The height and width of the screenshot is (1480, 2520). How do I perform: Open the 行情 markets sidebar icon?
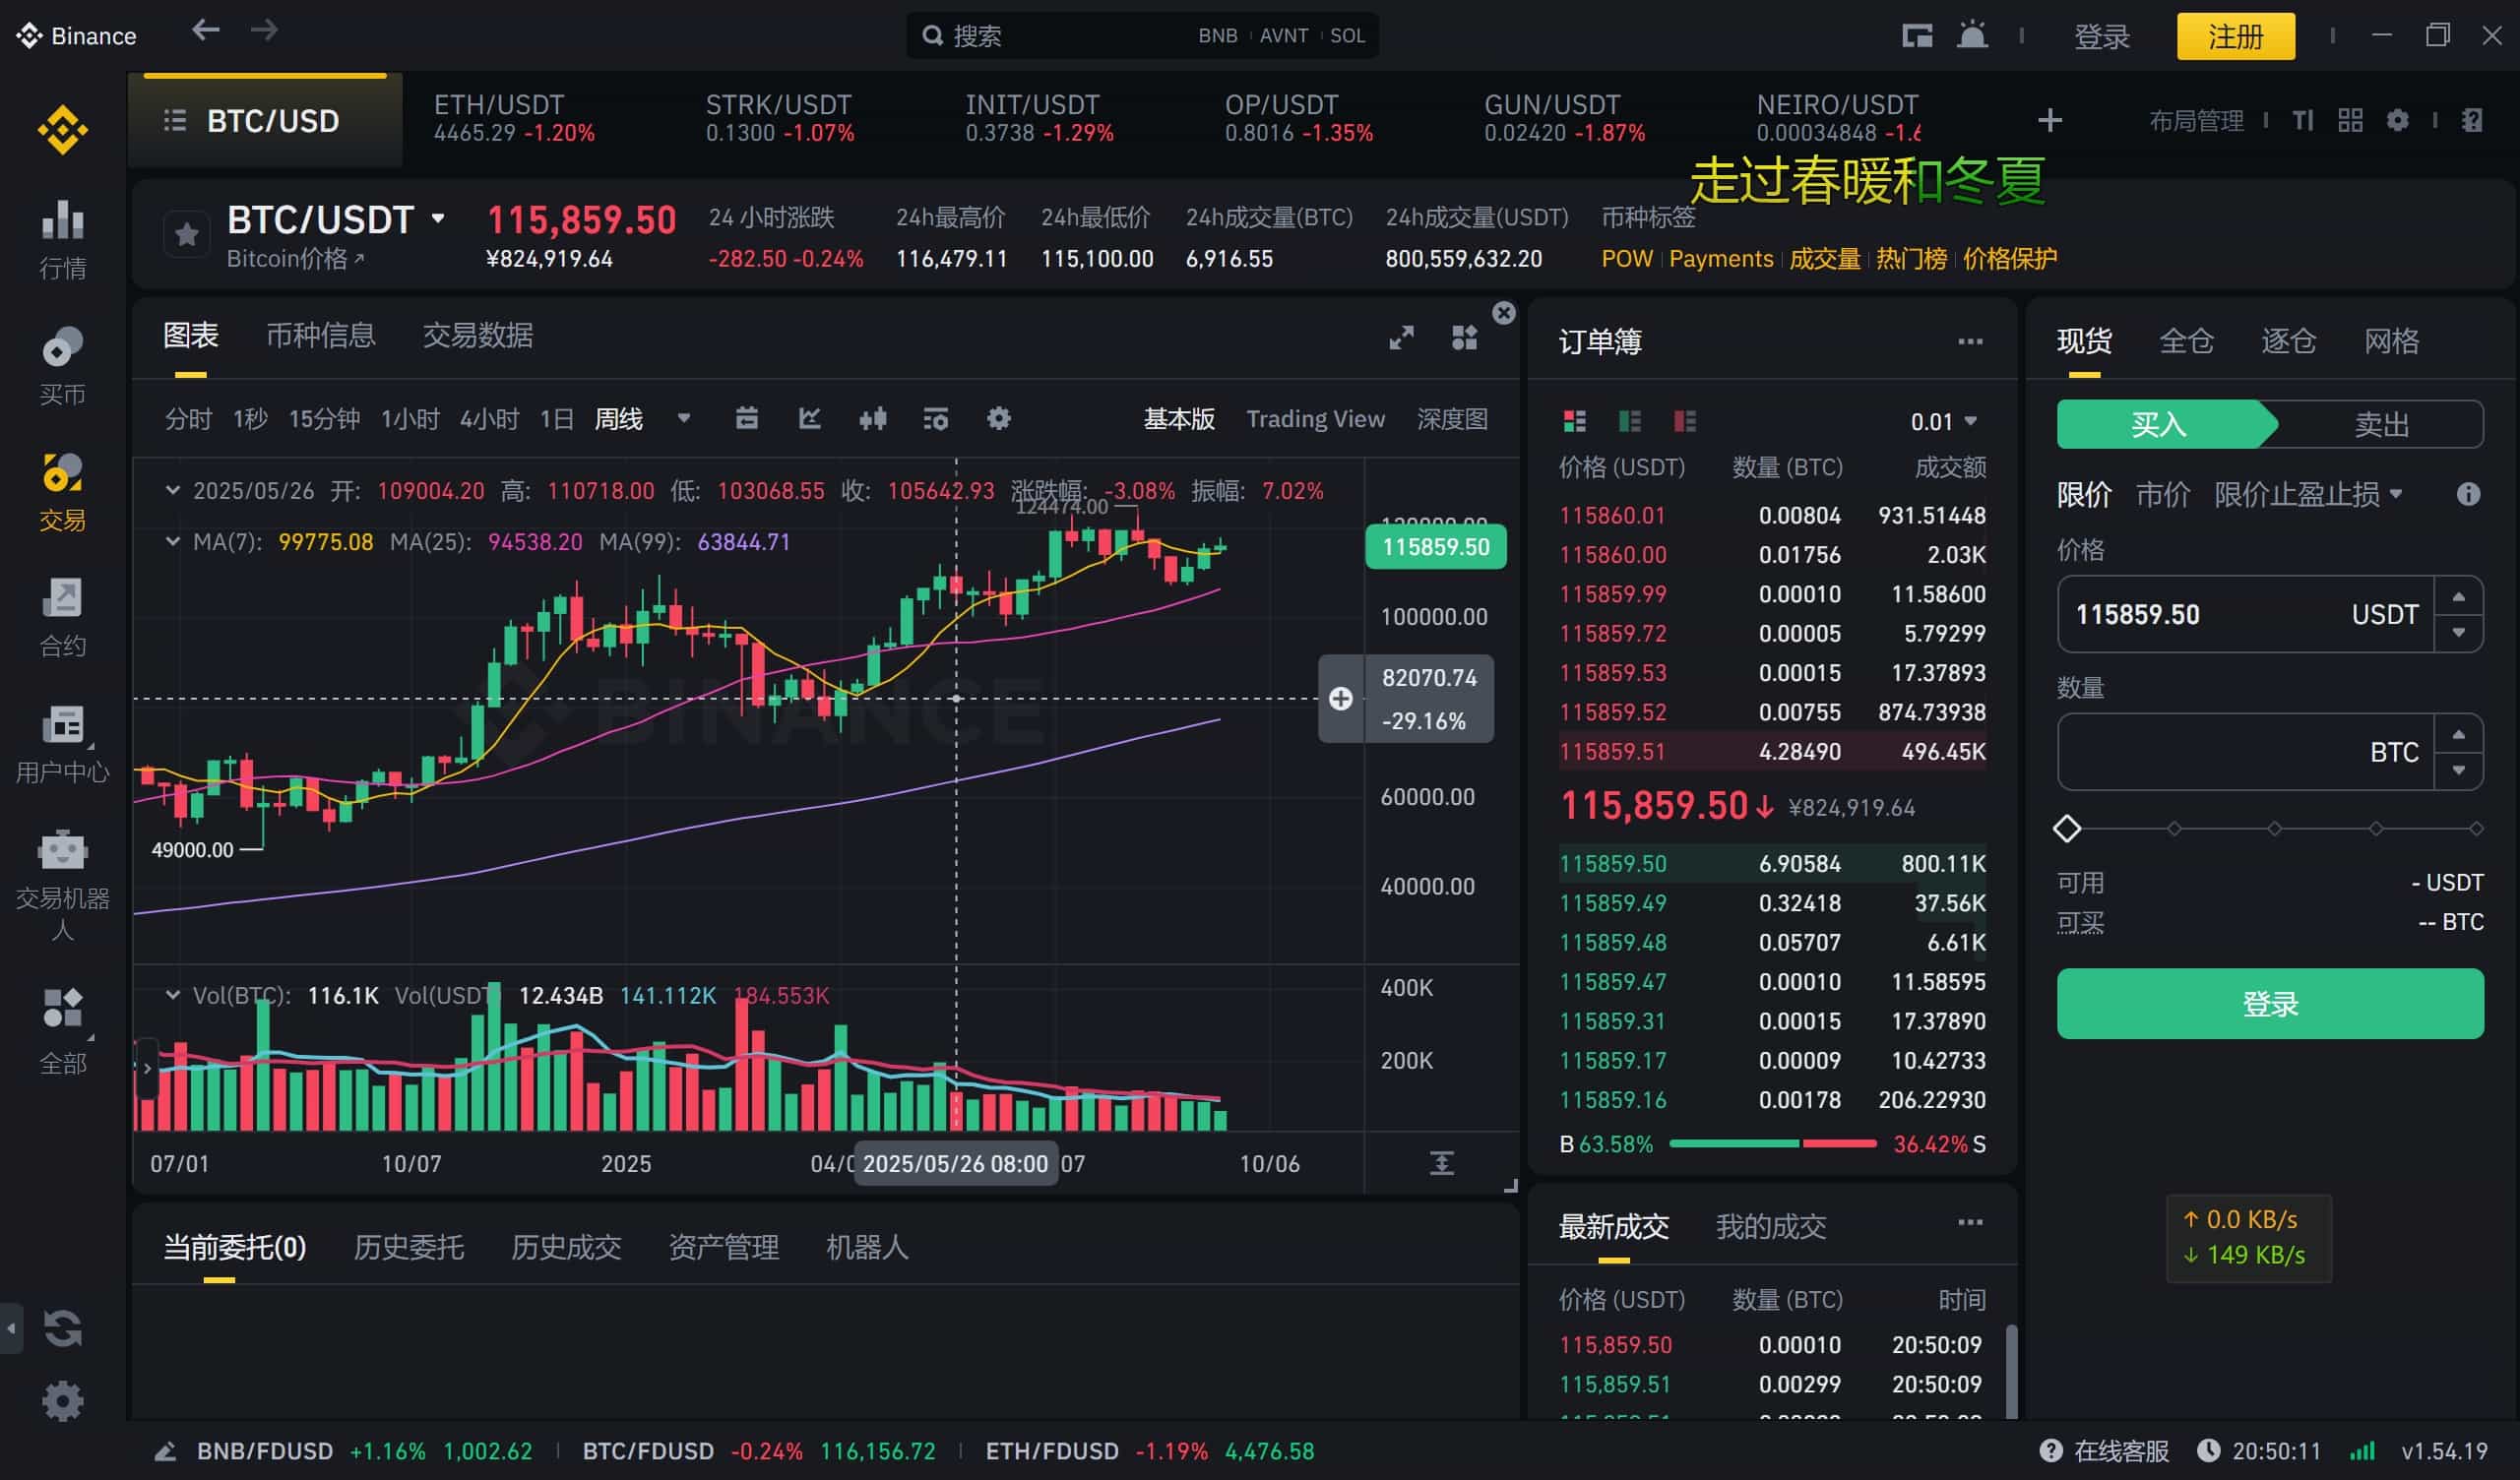62,240
